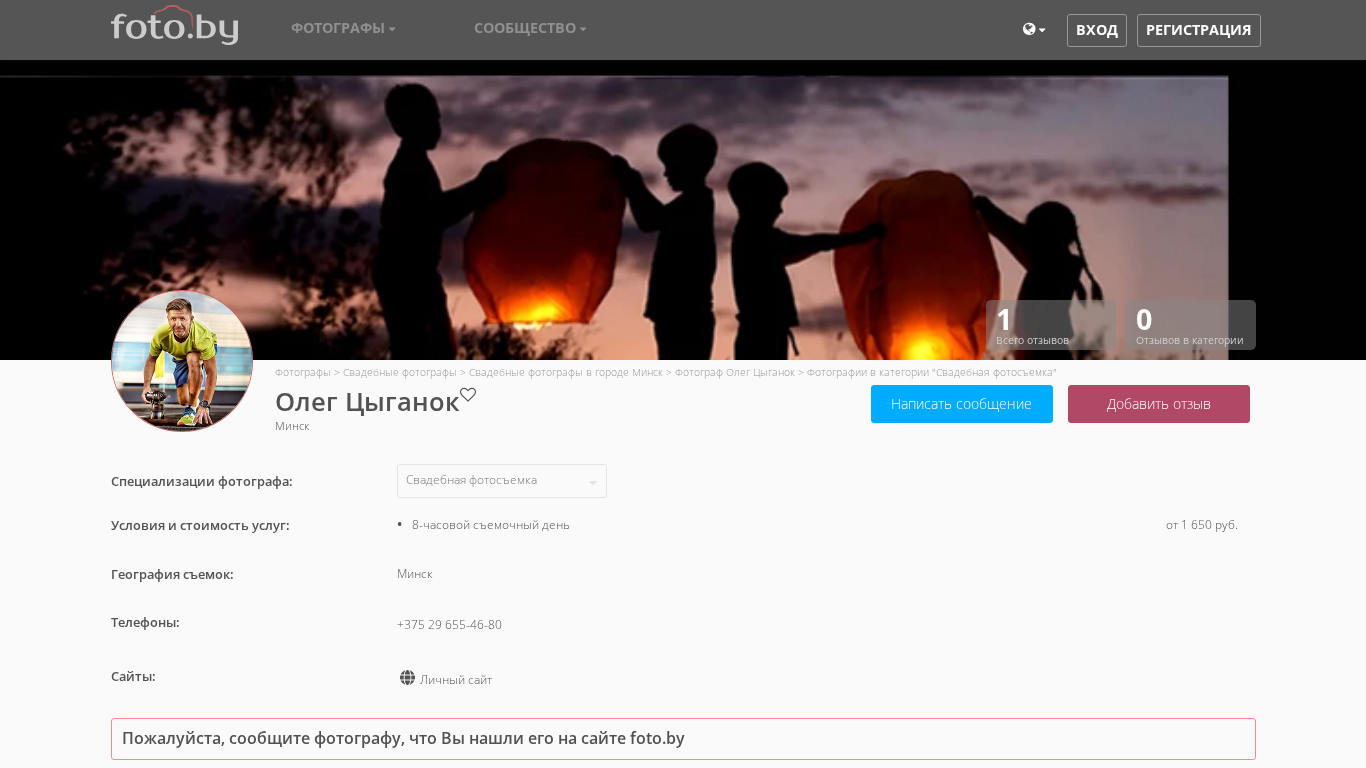Open the globe language selector
This screenshot has width=1366, height=768.
[x=1033, y=30]
